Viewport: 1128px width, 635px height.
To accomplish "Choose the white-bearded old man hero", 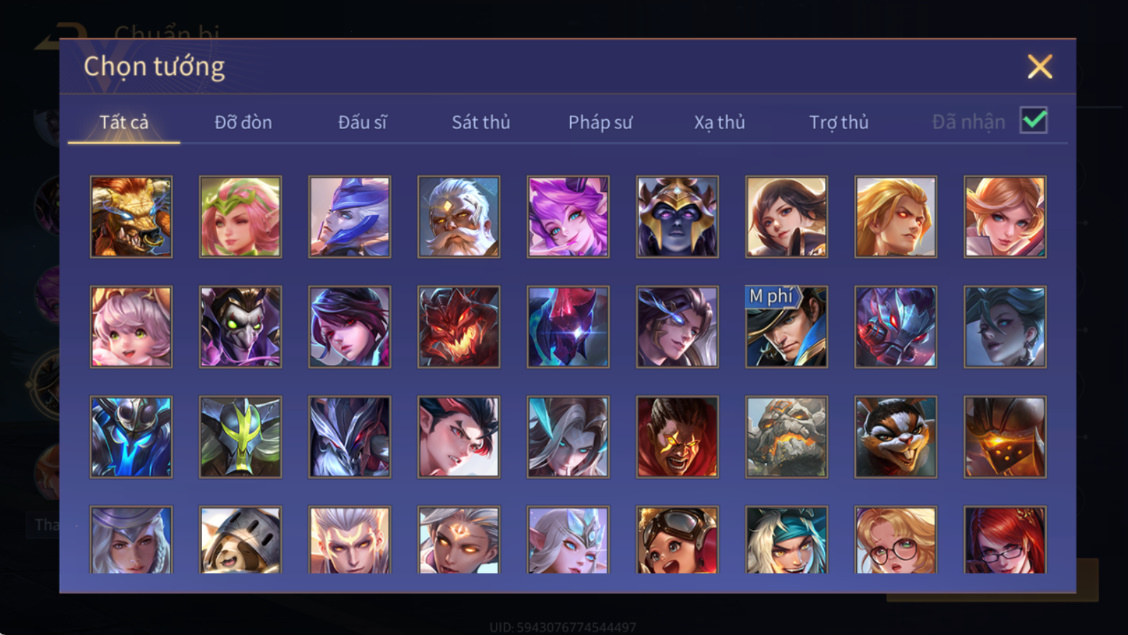I will 459,216.
